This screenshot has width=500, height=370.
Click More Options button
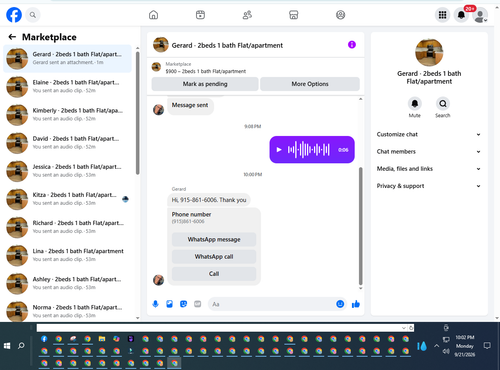pos(310,84)
